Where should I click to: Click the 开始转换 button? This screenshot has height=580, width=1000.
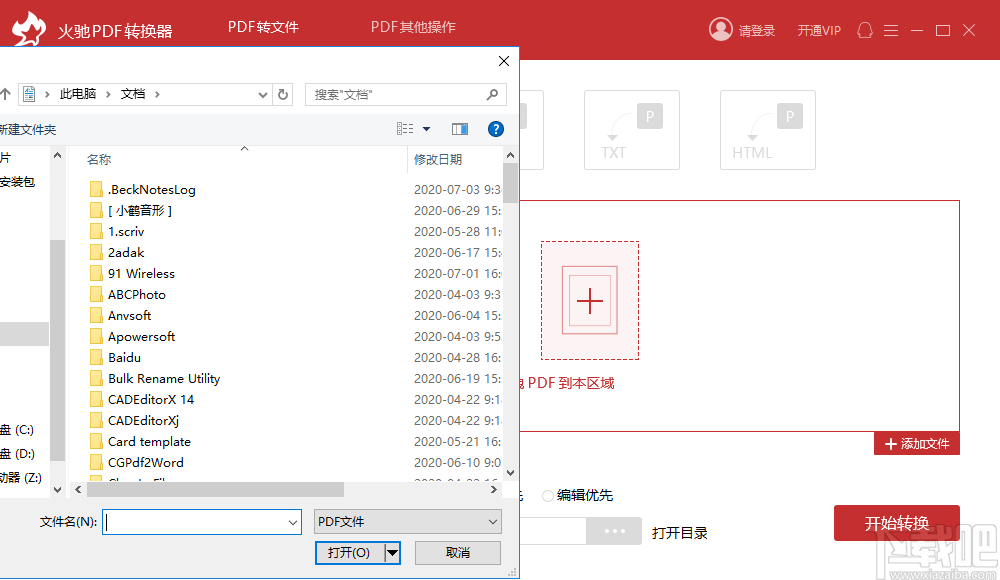click(x=897, y=523)
